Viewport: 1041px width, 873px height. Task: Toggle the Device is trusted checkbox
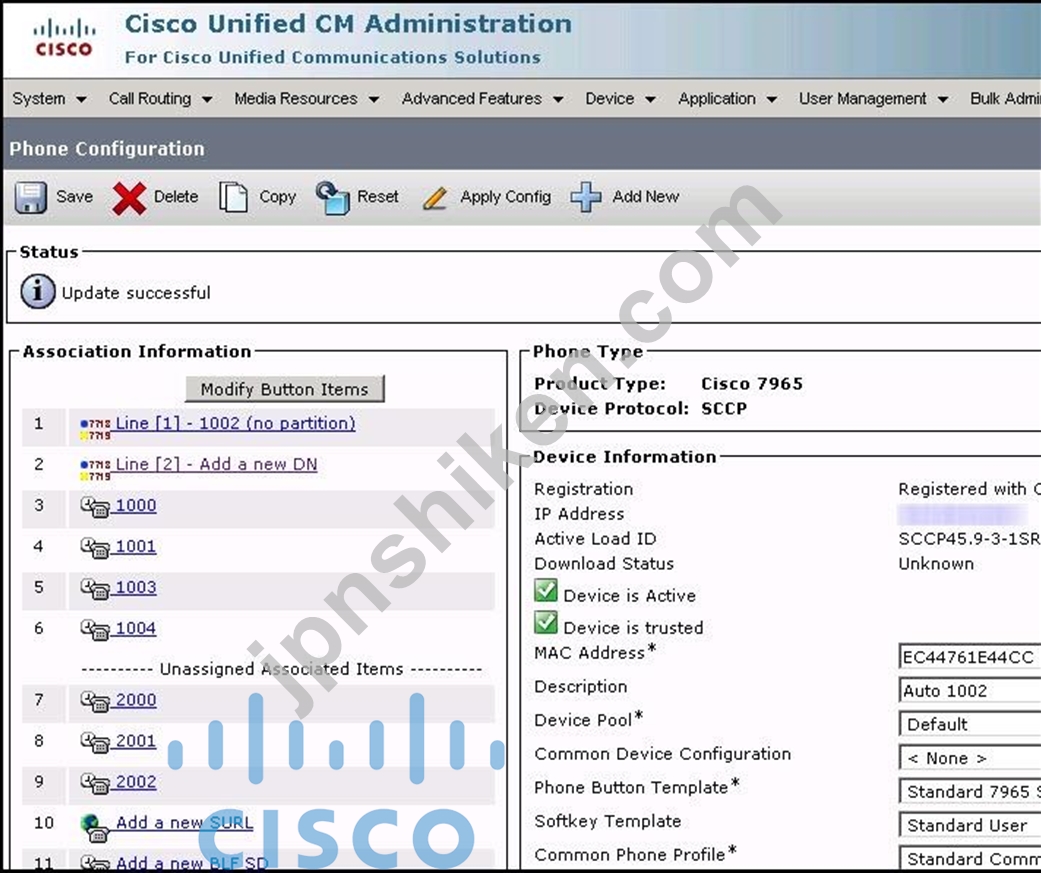tap(546, 623)
